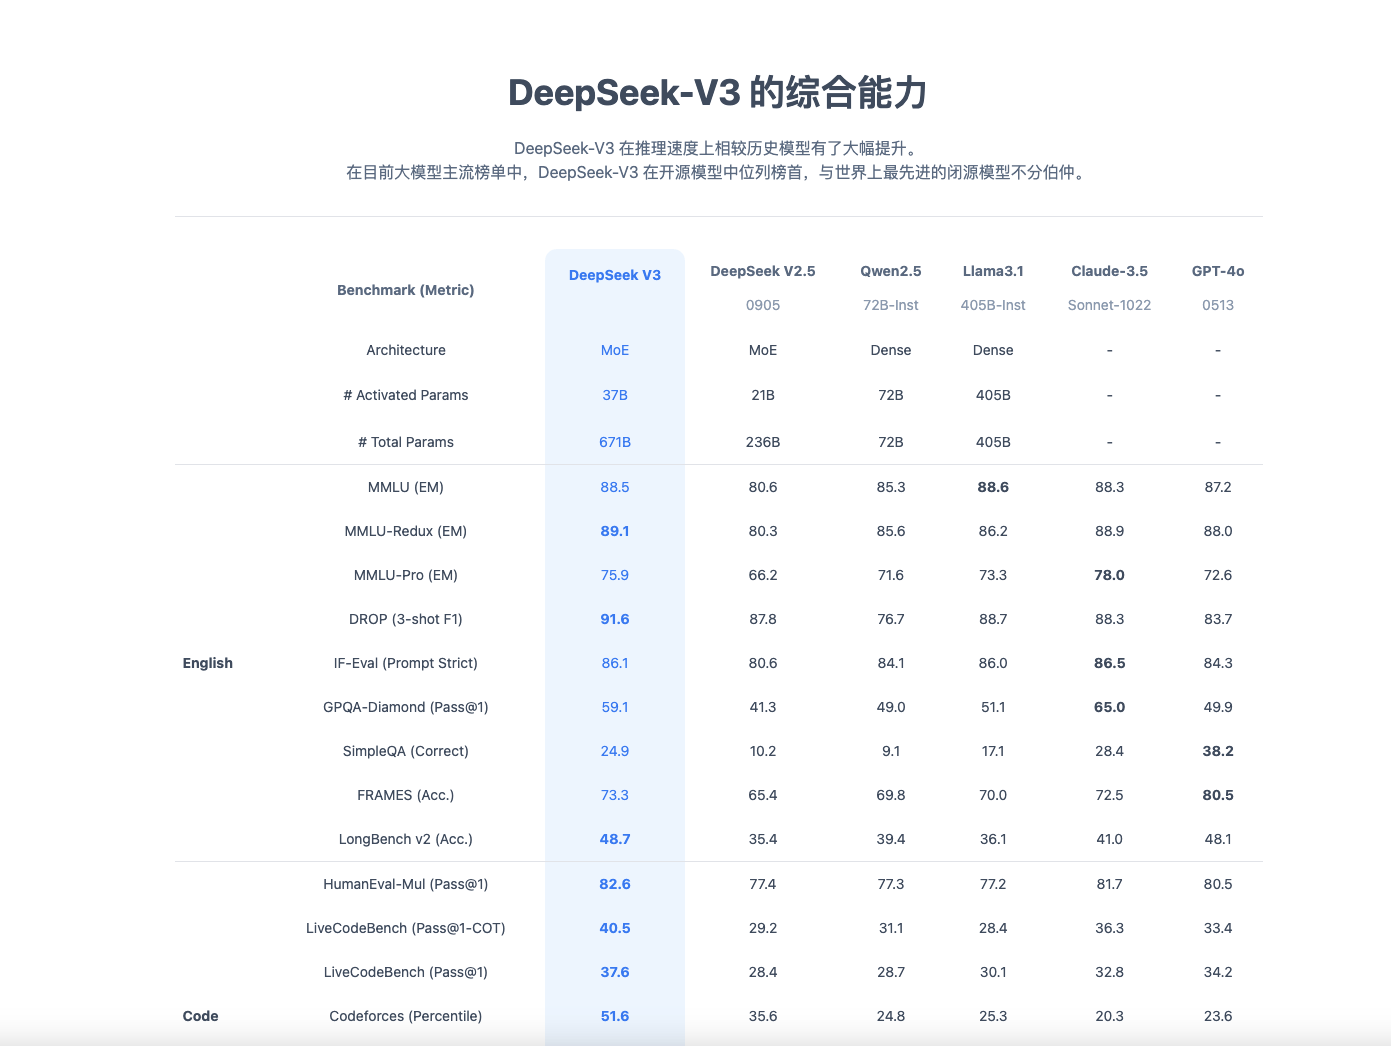Click the "DeepSeek V3" column header
1391x1046 pixels.
[x=615, y=275]
